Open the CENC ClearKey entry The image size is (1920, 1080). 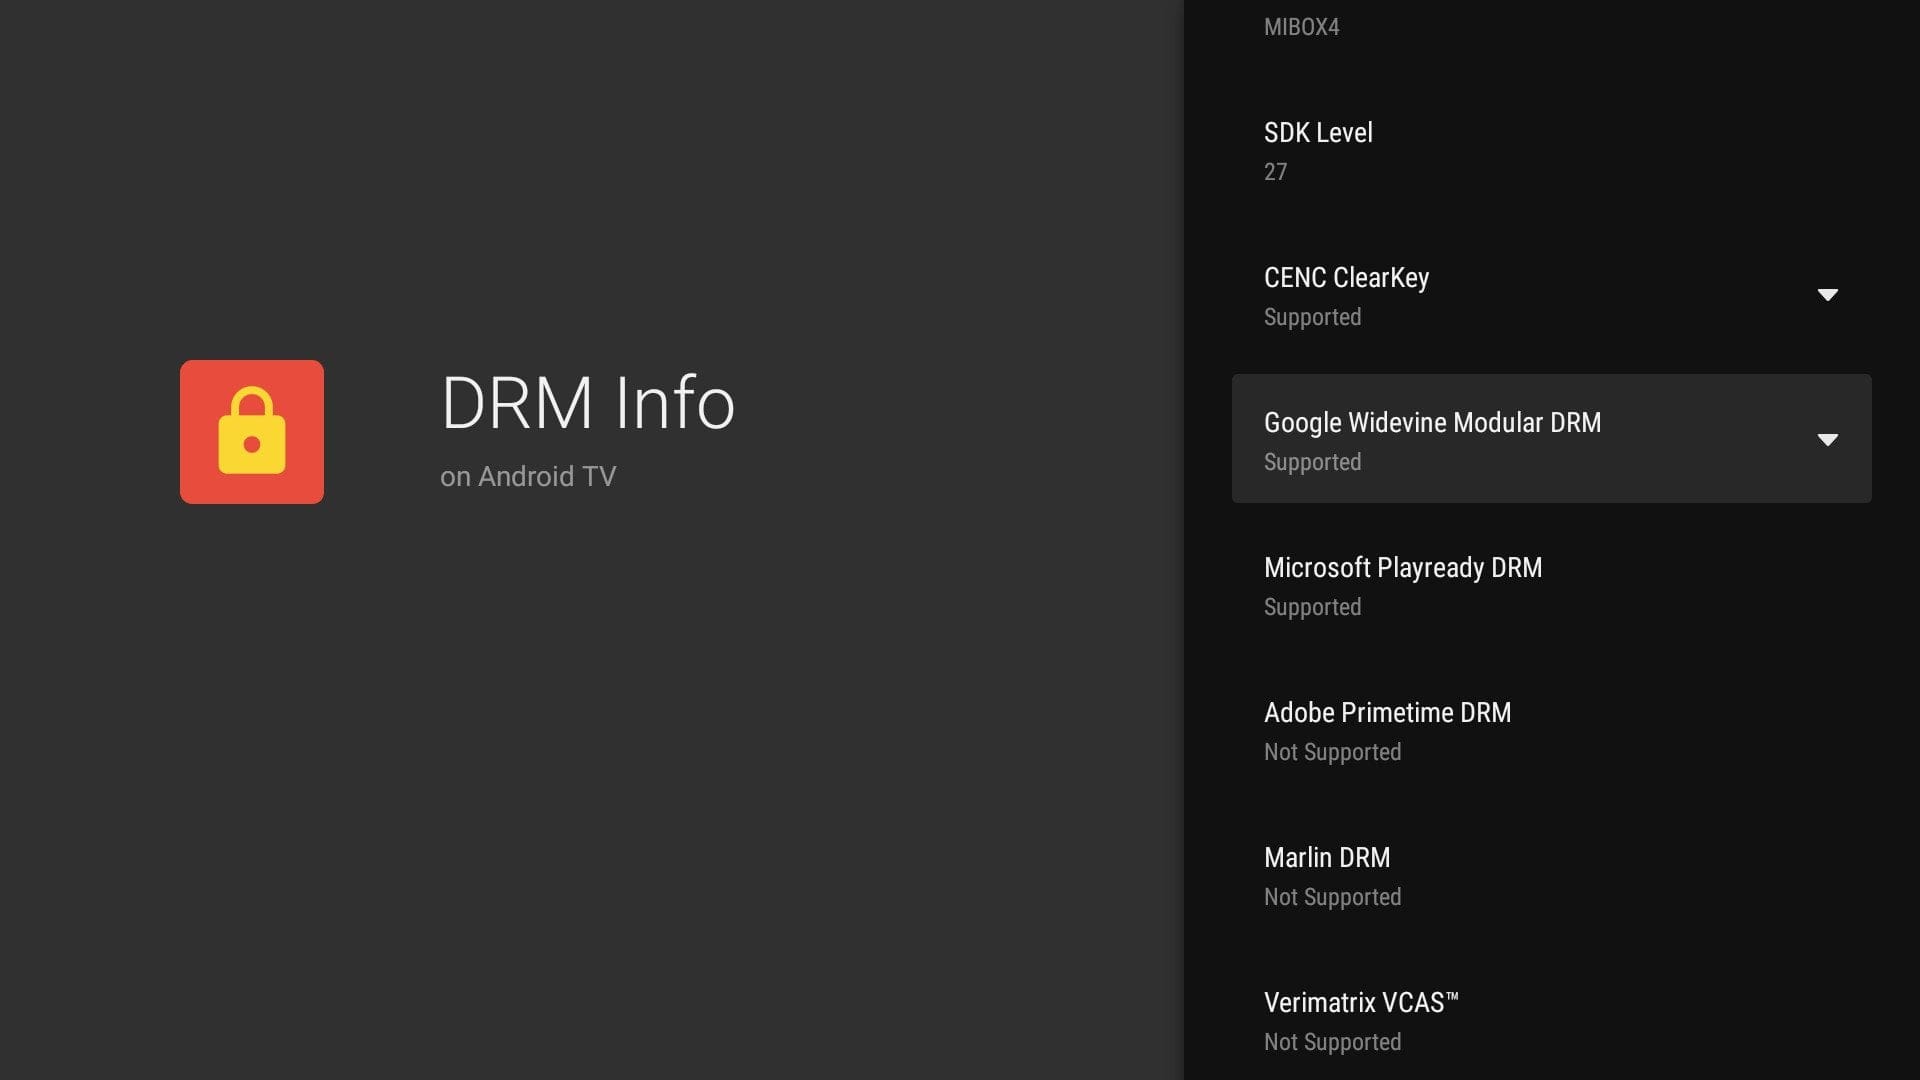1346,278
